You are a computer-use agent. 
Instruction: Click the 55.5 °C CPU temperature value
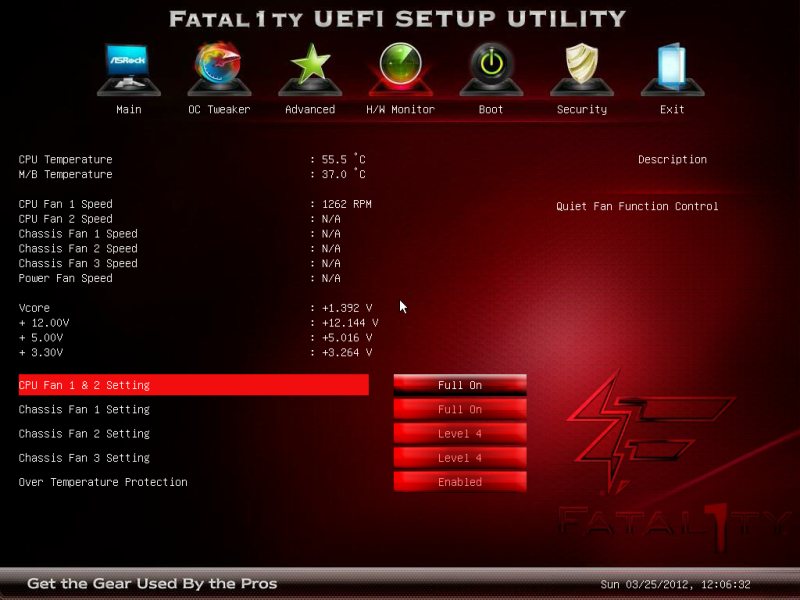343,159
